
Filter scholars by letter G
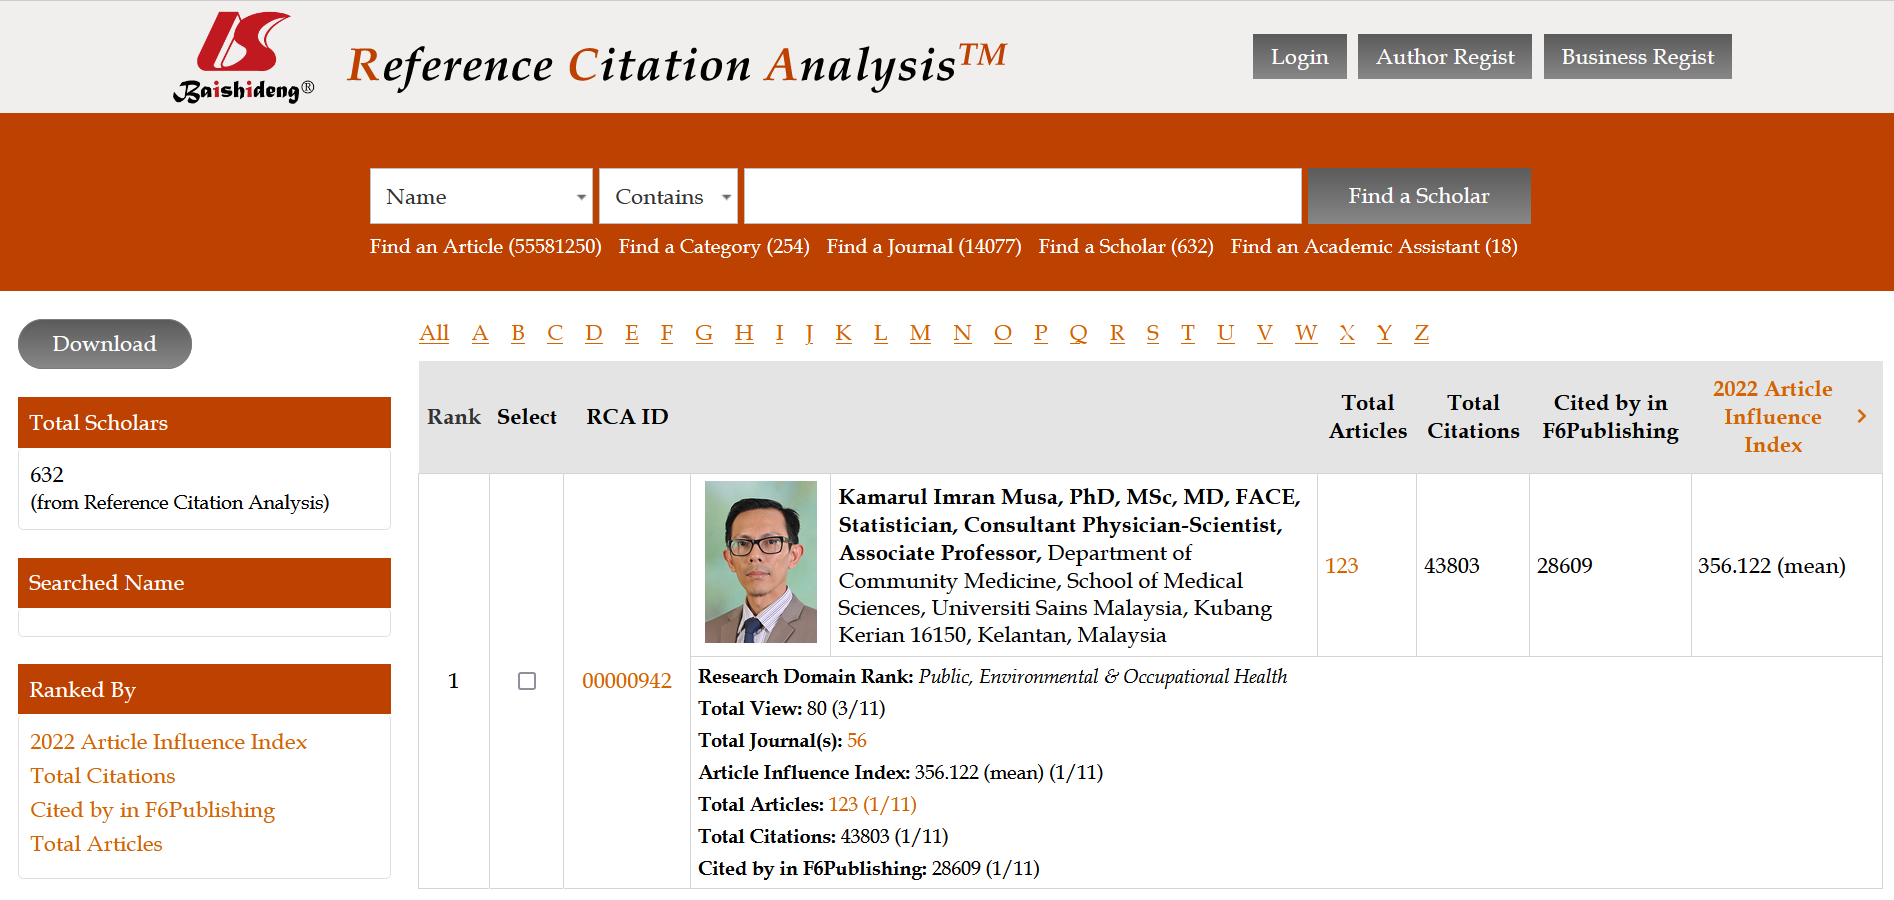[x=704, y=333]
